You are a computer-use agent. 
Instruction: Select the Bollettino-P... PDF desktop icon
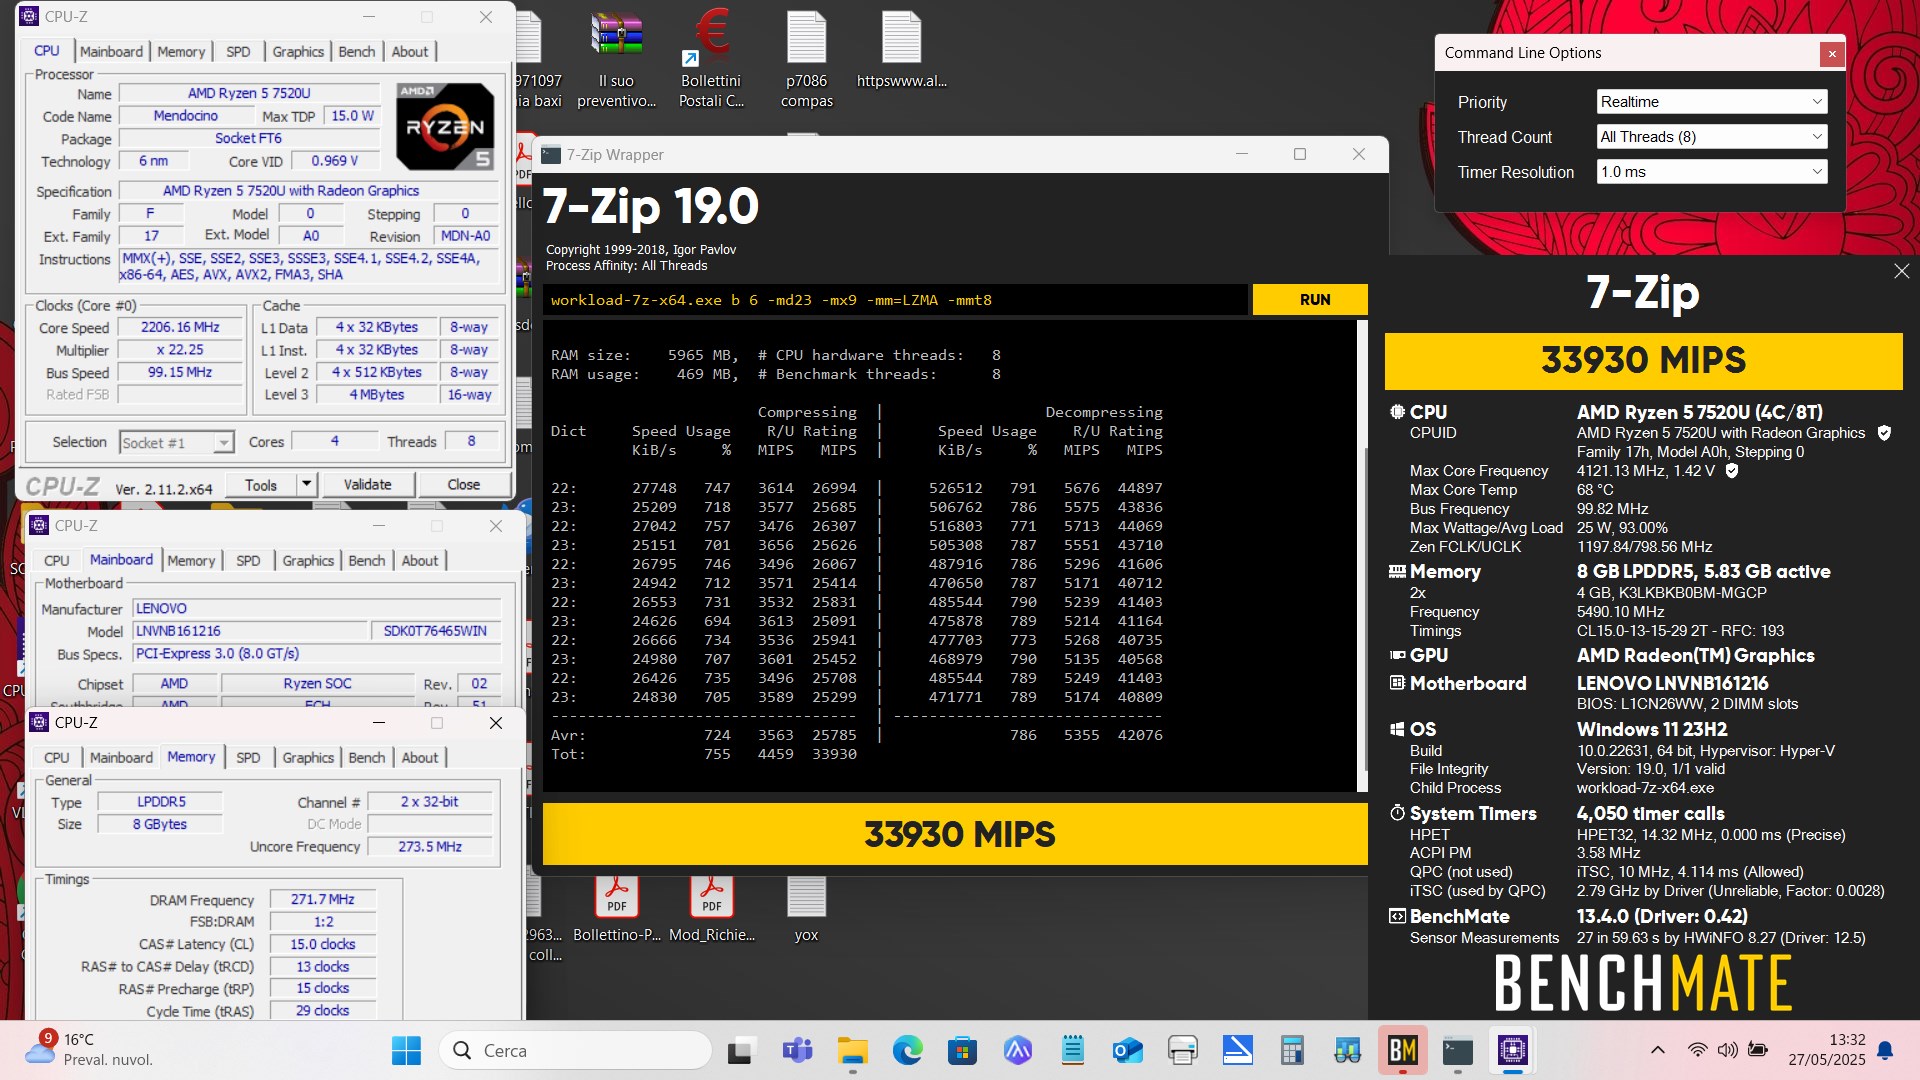[617, 908]
